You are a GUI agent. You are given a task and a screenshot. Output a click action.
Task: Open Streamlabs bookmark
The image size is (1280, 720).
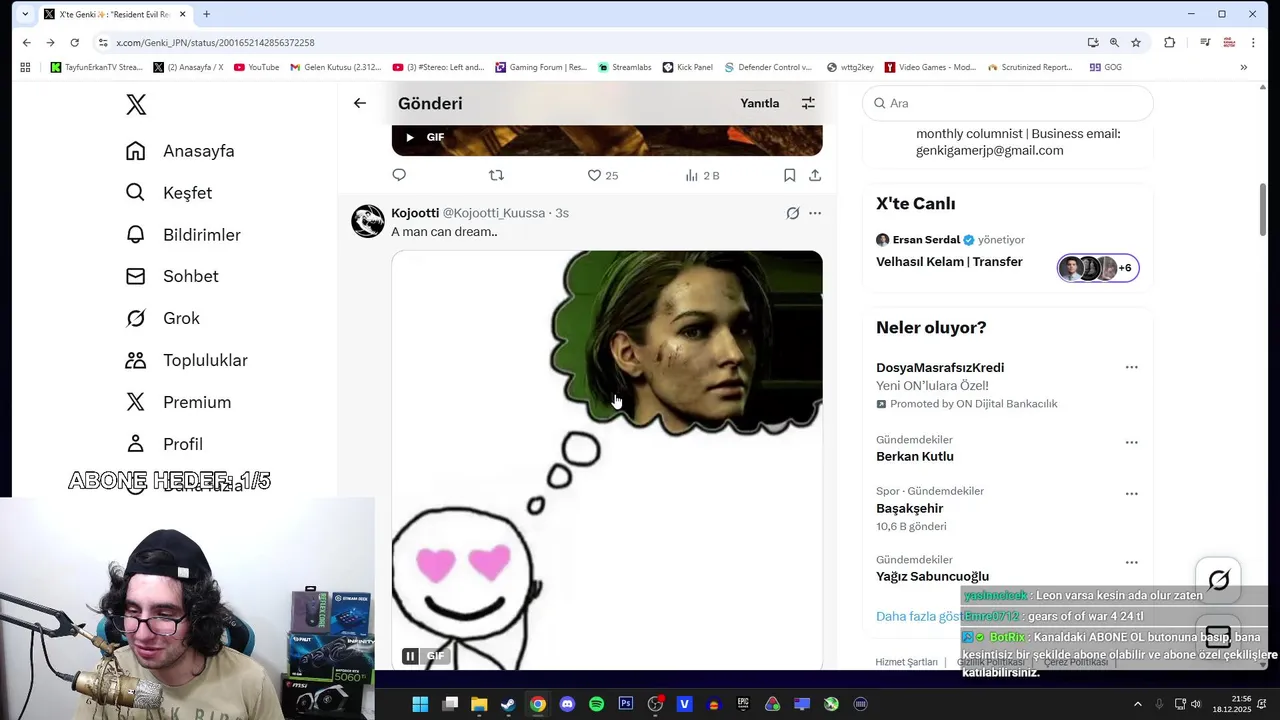click(625, 67)
